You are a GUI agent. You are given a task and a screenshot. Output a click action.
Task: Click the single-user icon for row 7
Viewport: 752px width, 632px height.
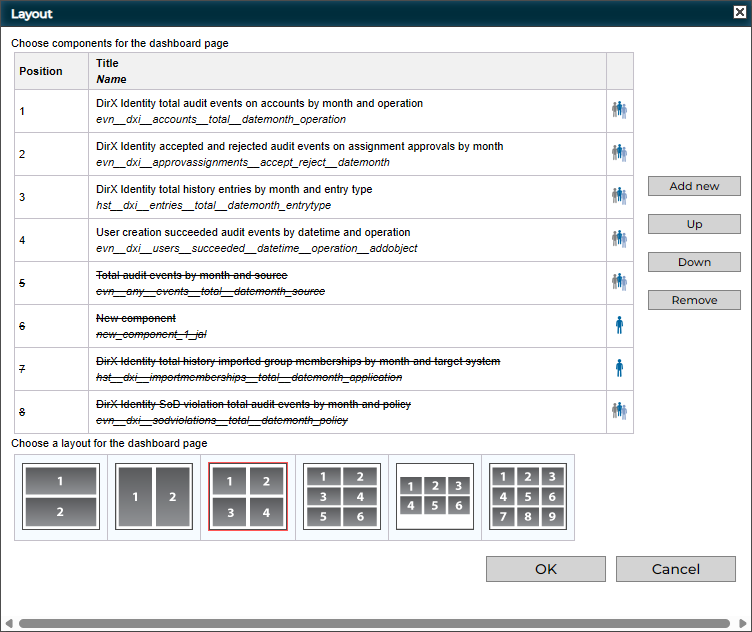point(619,368)
